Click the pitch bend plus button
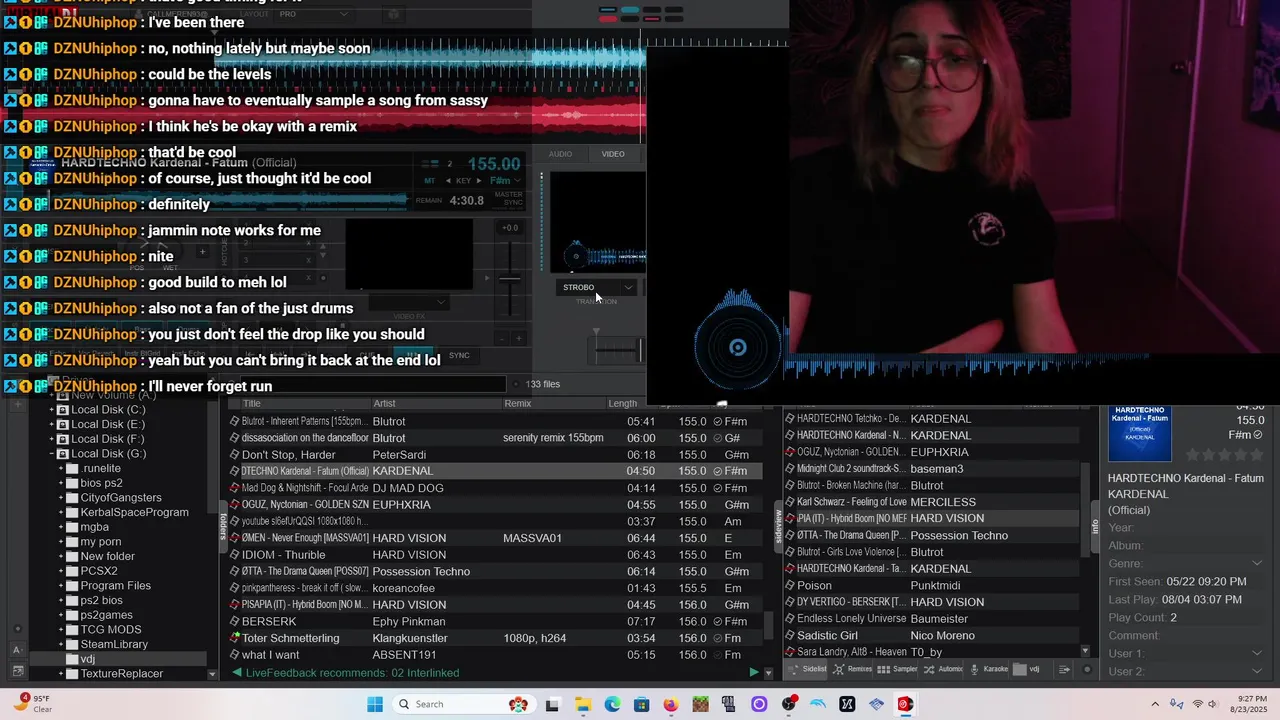 pos(520,338)
